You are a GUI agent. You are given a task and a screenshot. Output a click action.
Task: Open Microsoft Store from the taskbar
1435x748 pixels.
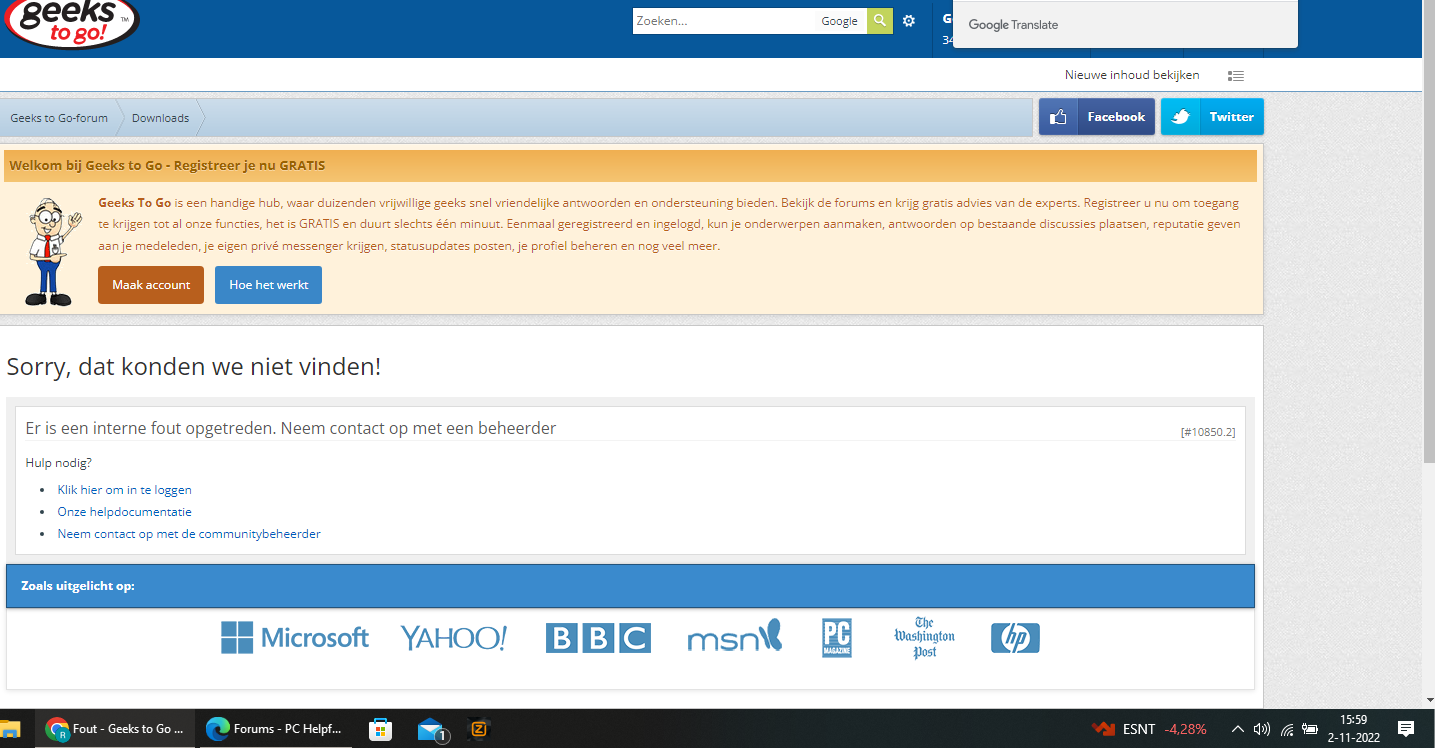click(380, 729)
